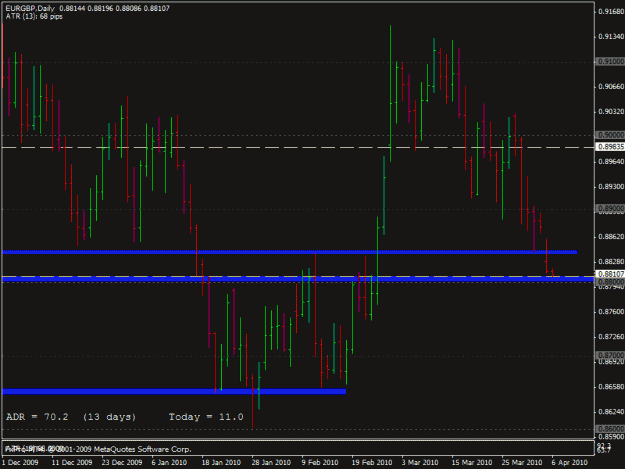Select the lowest blue horizontal line
The width and height of the screenshot is (625, 469).
[174, 392]
